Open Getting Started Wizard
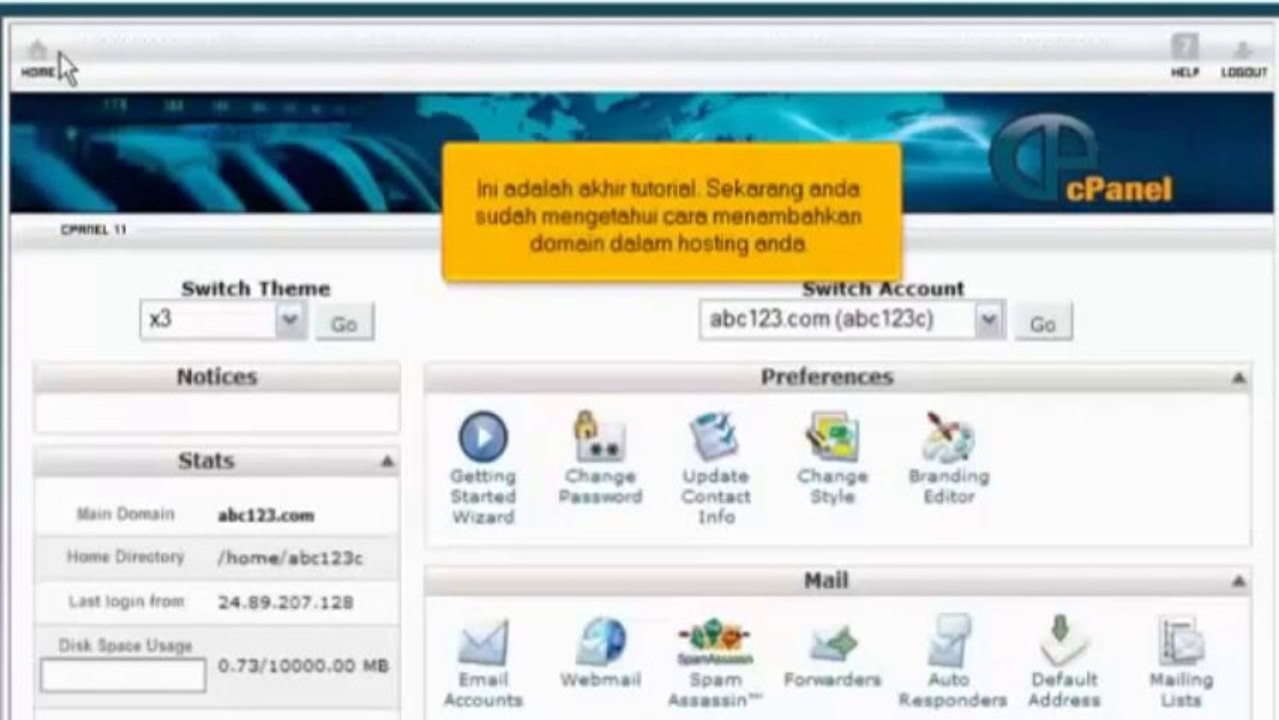The image size is (1279, 720). (x=483, y=469)
